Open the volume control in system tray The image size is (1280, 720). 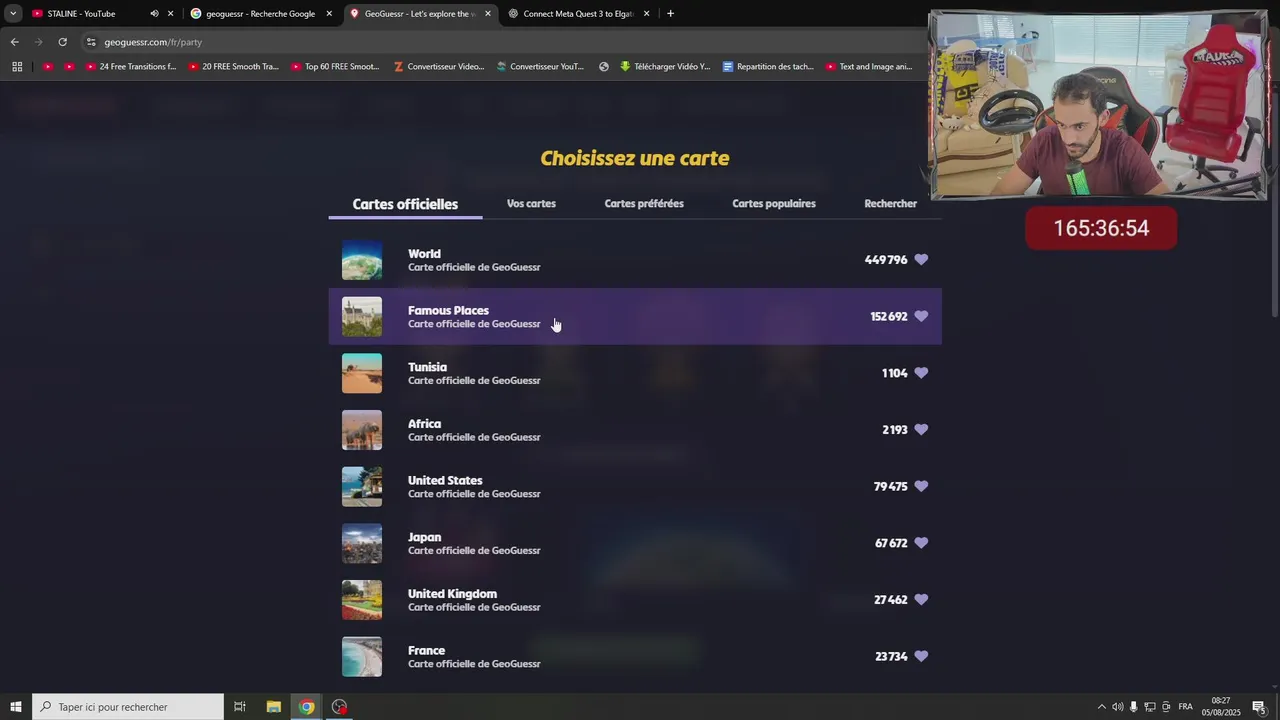pyautogui.click(x=1117, y=707)
